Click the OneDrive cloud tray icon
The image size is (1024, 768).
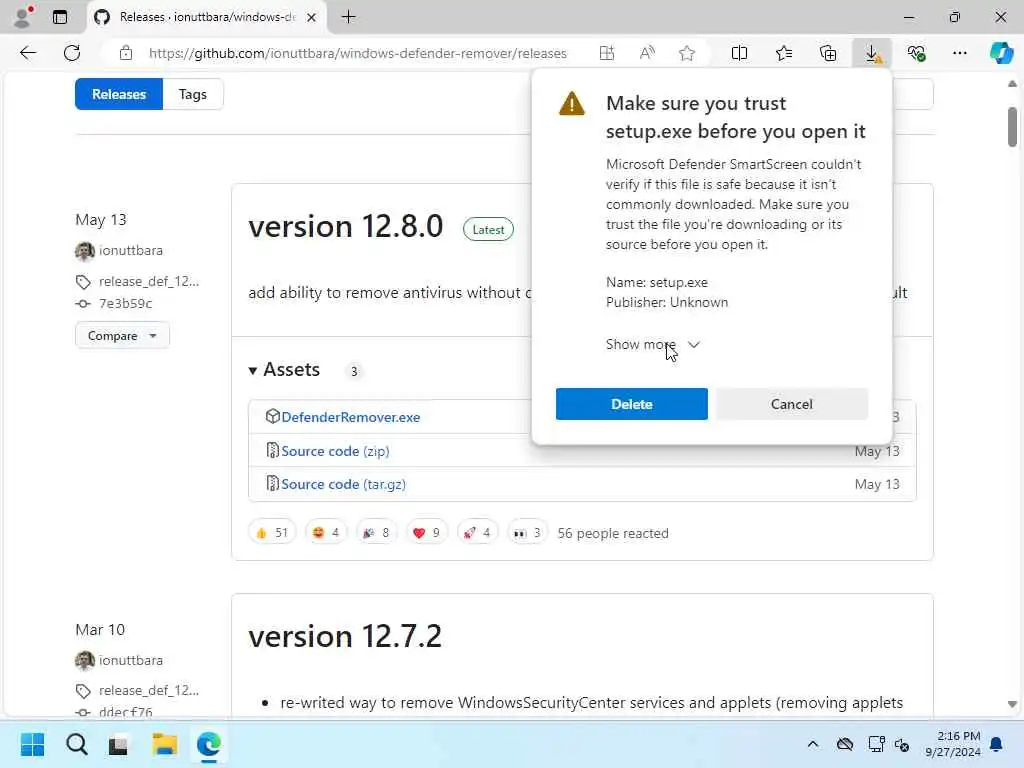844,744
